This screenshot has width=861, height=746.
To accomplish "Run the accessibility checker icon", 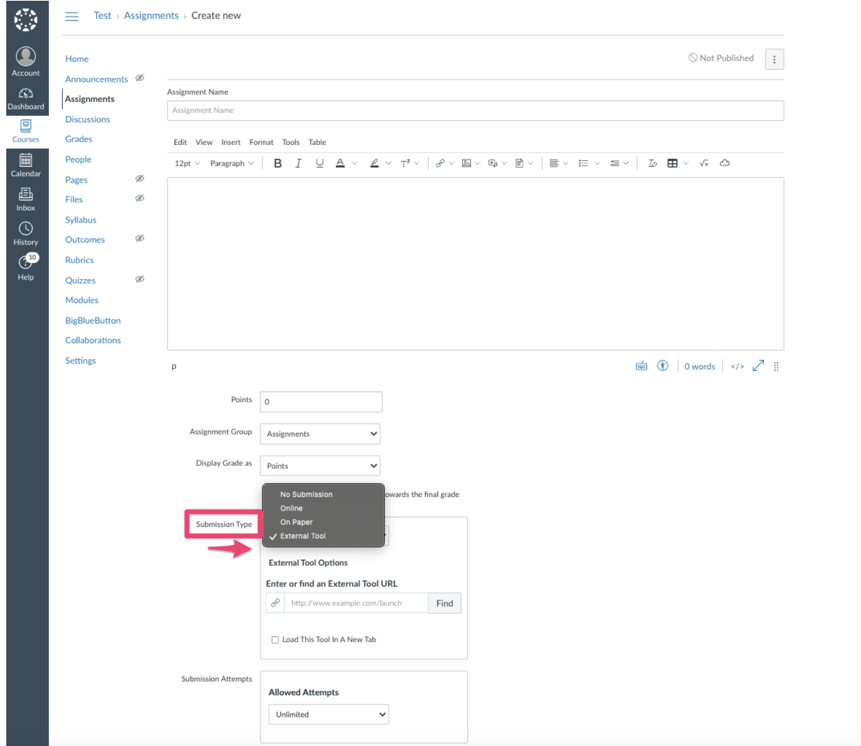I will pos(662,366).
